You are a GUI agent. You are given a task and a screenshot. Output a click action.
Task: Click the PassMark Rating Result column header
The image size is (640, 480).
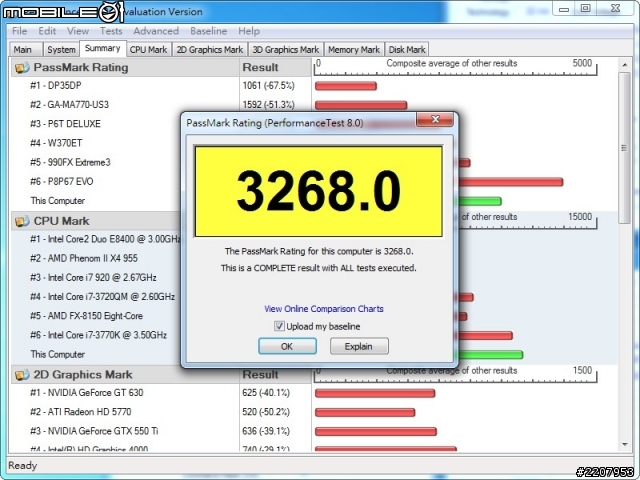275,67
